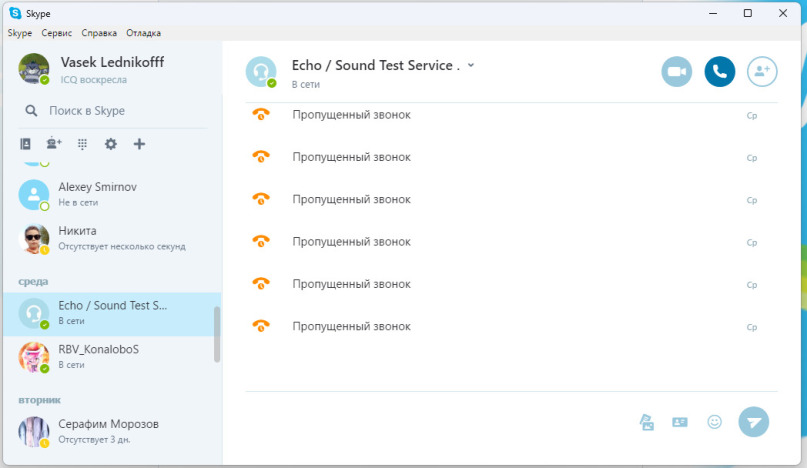Viewport: 807px width, 468px height.
Task: Click the send photo or file icon
Action: click(647, 422)
